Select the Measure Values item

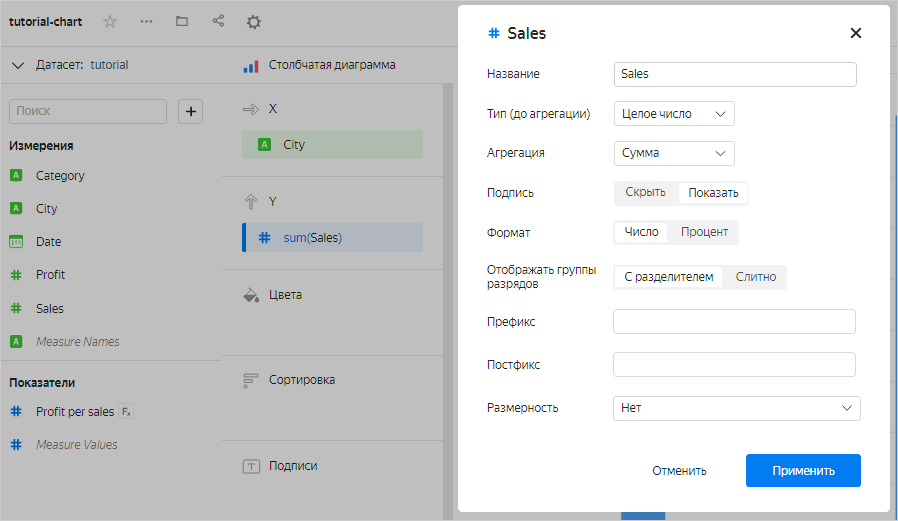(x=76, y=445)
